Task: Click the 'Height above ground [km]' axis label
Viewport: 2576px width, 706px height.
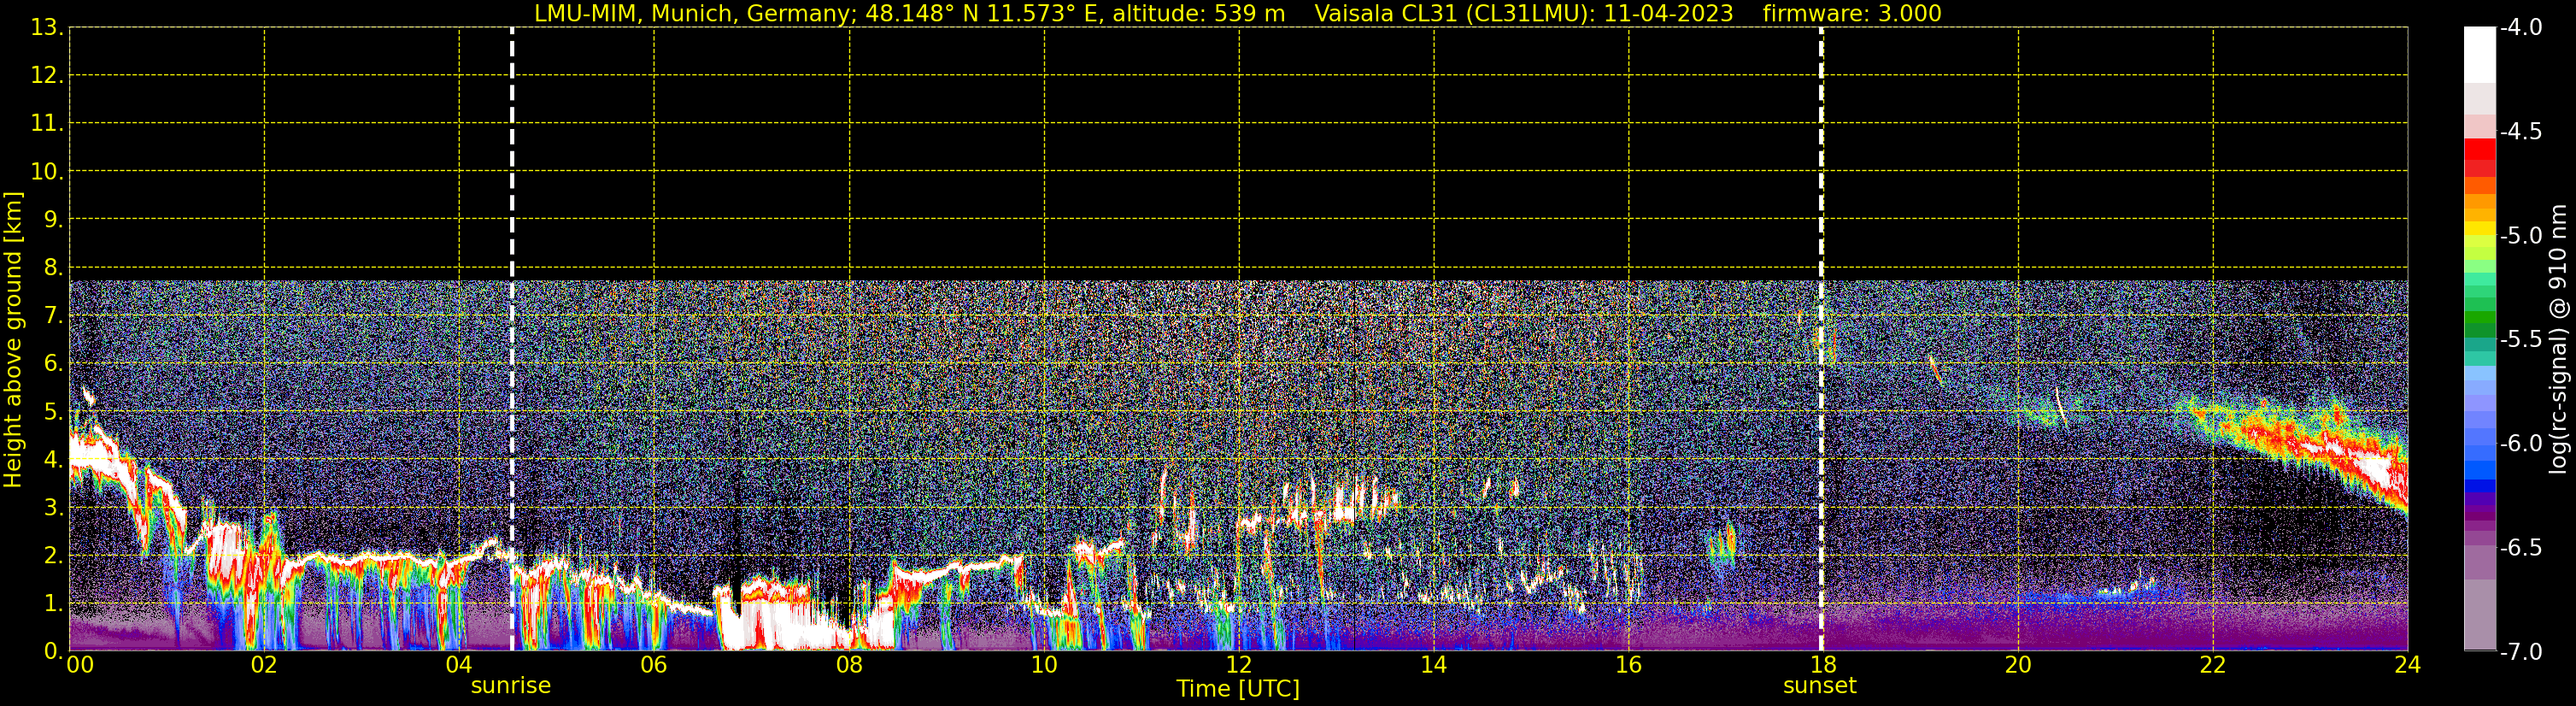Action: (13, 340)
